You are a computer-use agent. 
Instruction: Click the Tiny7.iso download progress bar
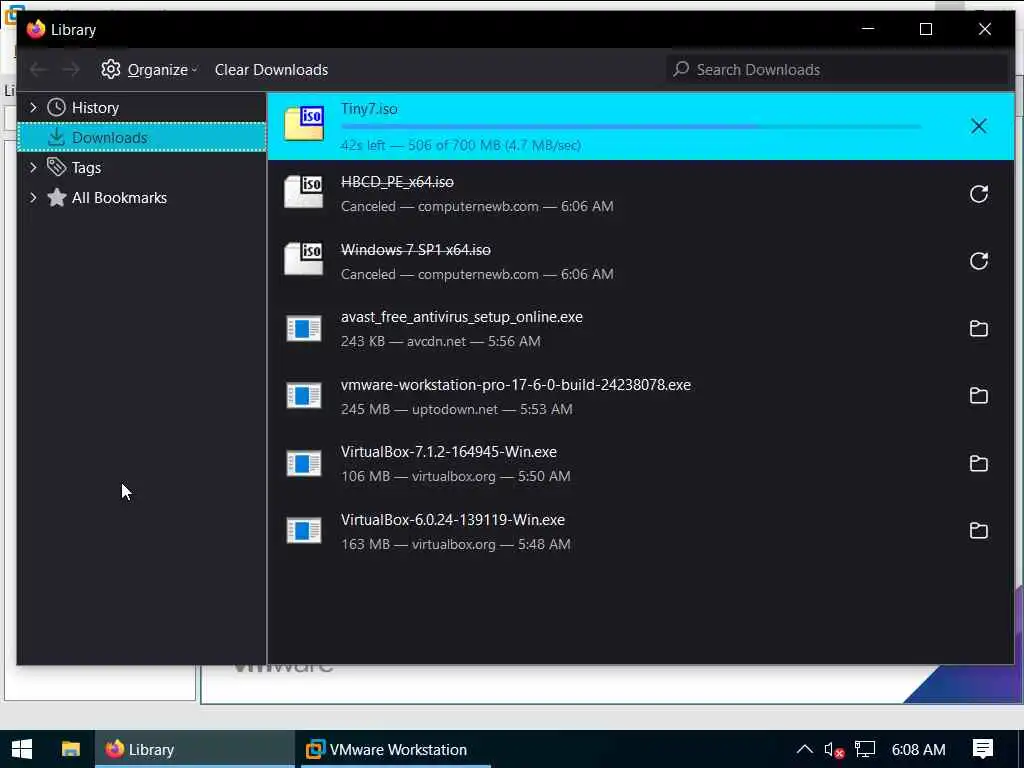point(631,127)
